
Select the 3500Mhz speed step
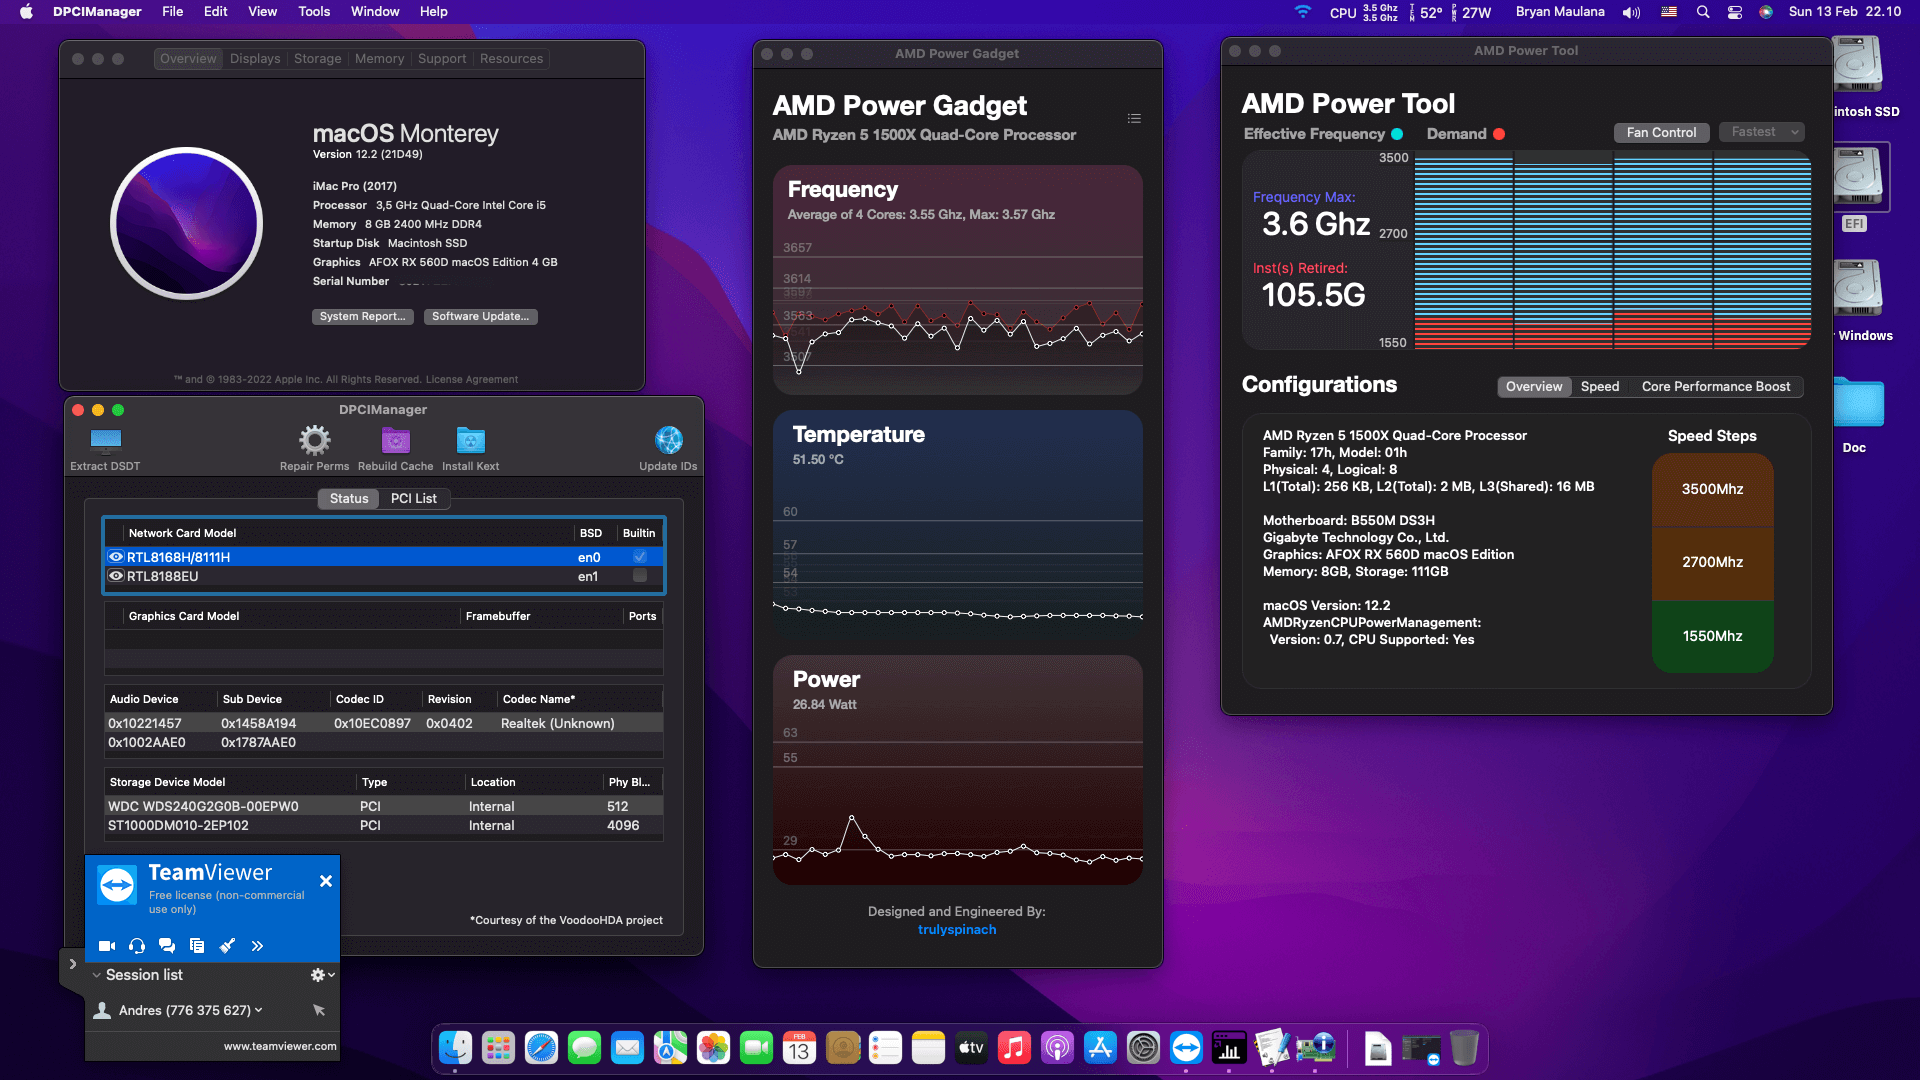[1712, 489]
